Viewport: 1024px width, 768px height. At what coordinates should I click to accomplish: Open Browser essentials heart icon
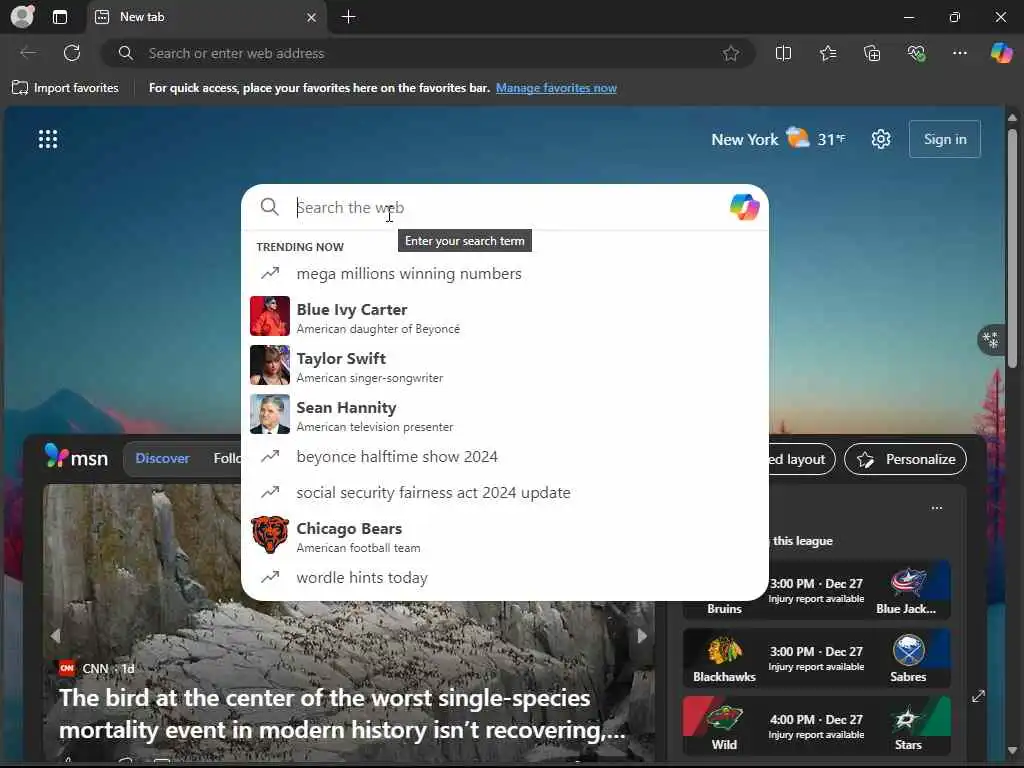coord(916,54)
